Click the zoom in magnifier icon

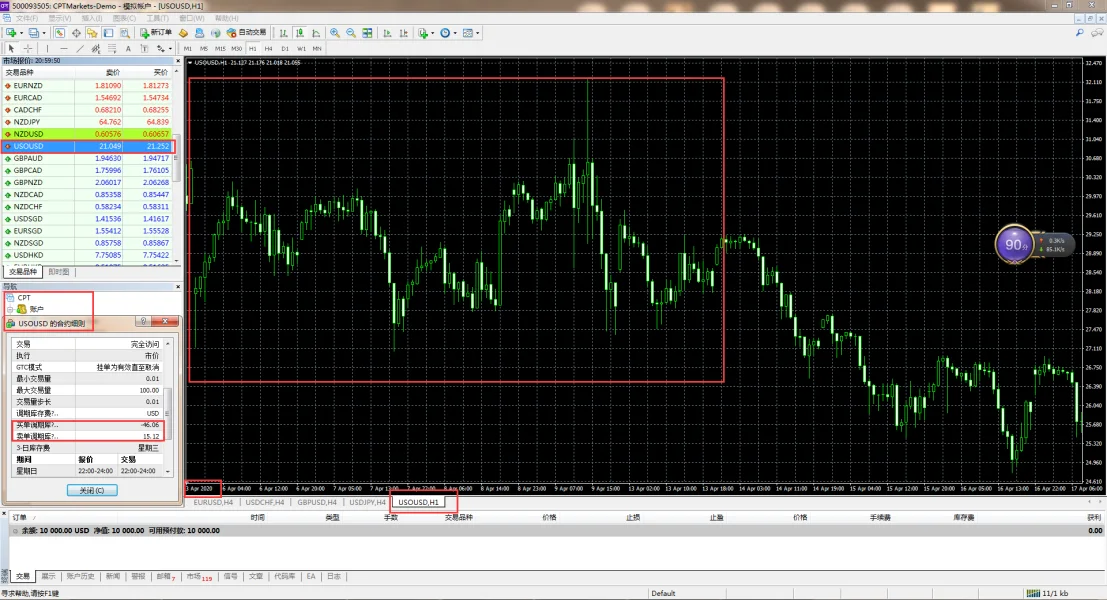coord(335,33)
